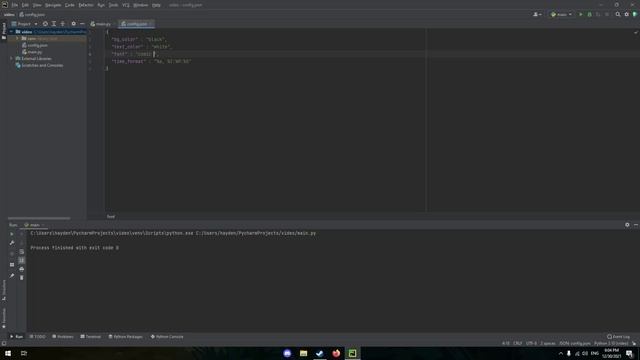The height and width of the screenshot is (360, 640).
Task: Click config.json in navigation breadcrumb
Action: click(32, 15)
